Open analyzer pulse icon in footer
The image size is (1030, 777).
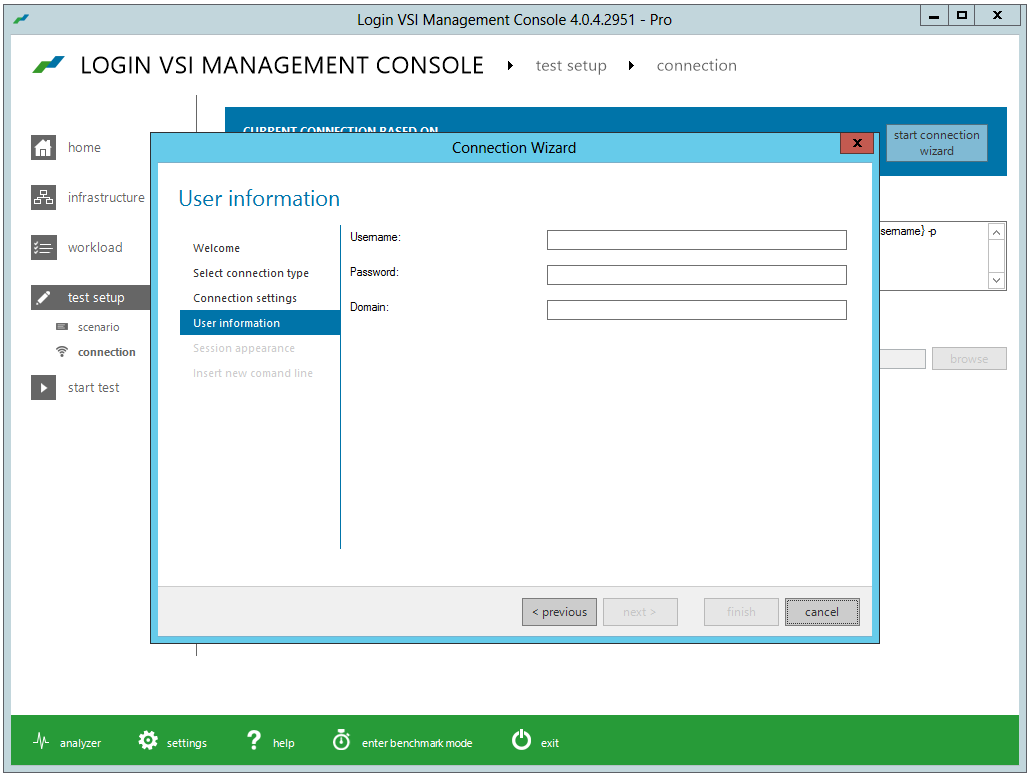[x=41, y=742]
